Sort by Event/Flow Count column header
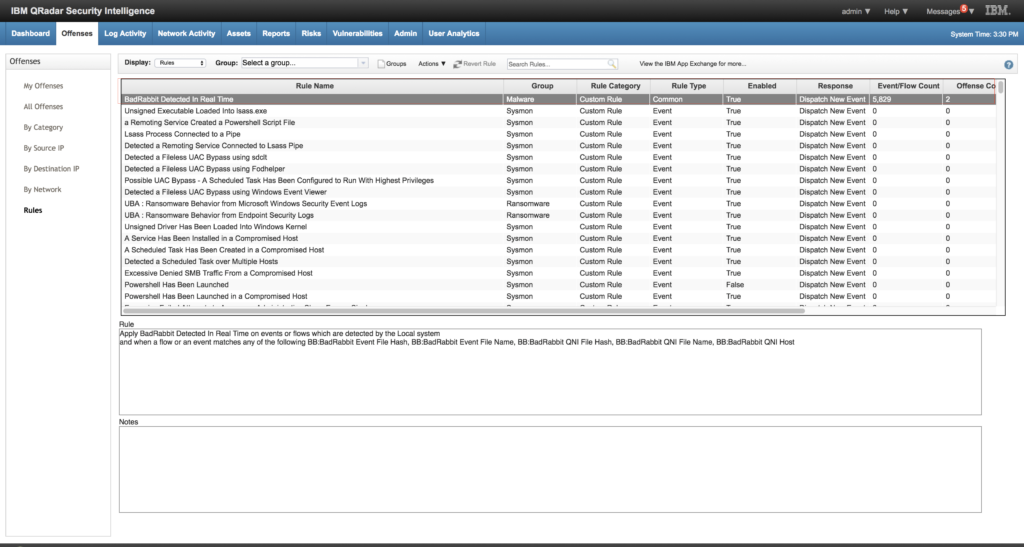Screen dimensions: 1024x547 [906, 86]
